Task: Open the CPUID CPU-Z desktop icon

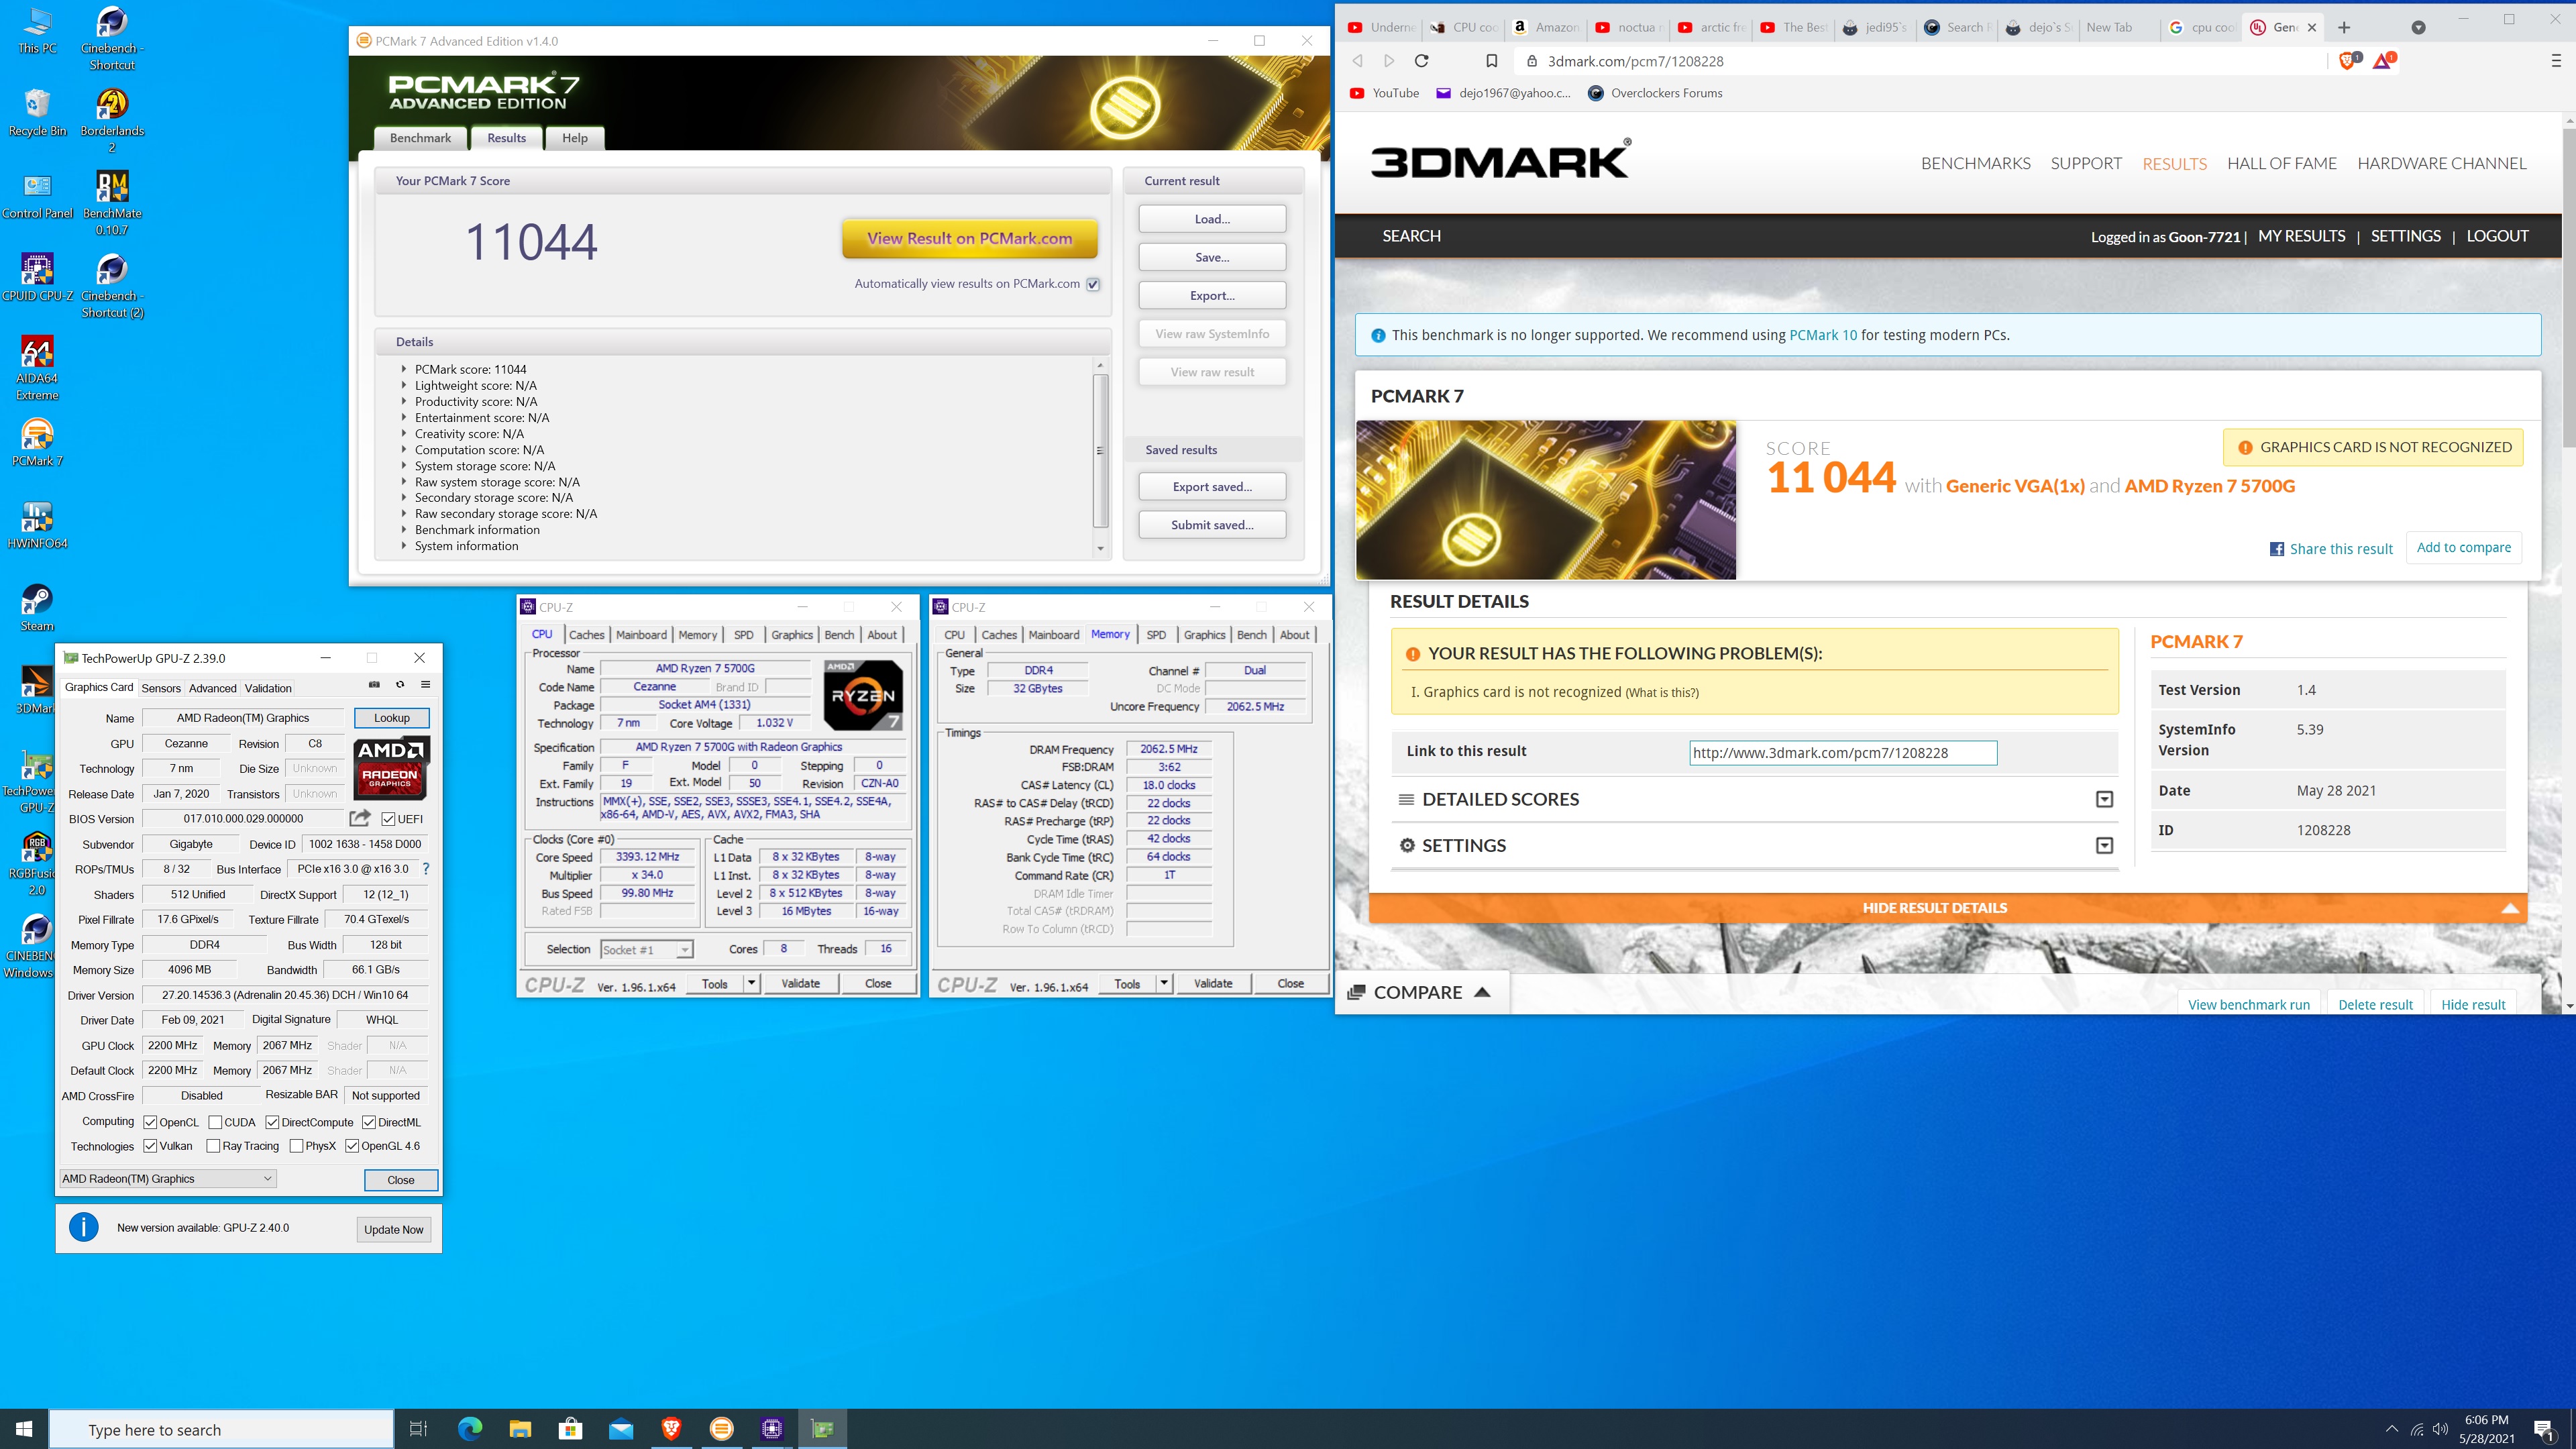Action: click(37, 277)
